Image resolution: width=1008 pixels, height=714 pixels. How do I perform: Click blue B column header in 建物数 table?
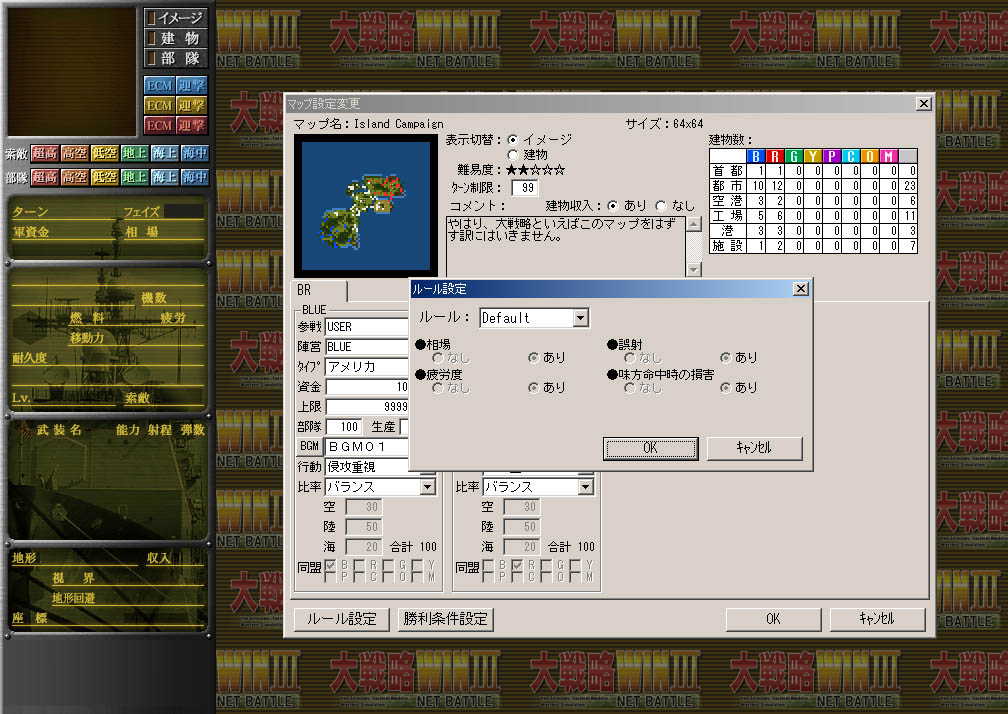pos(756,156)
